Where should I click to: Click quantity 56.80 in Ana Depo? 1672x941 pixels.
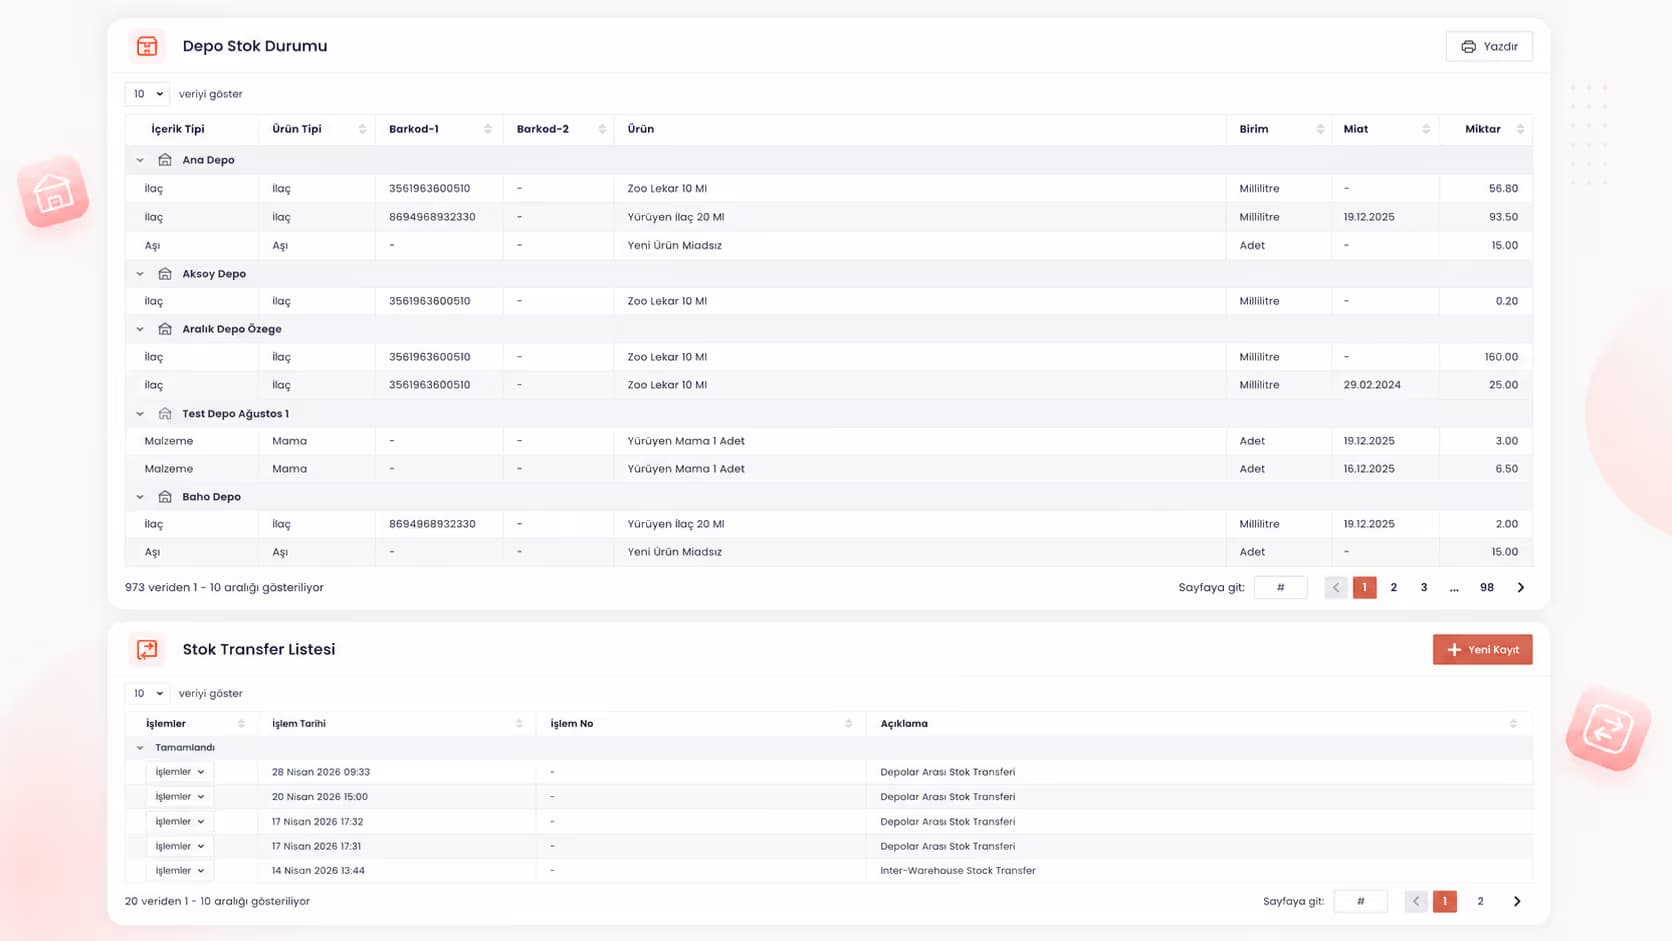tap(1503, 189)
